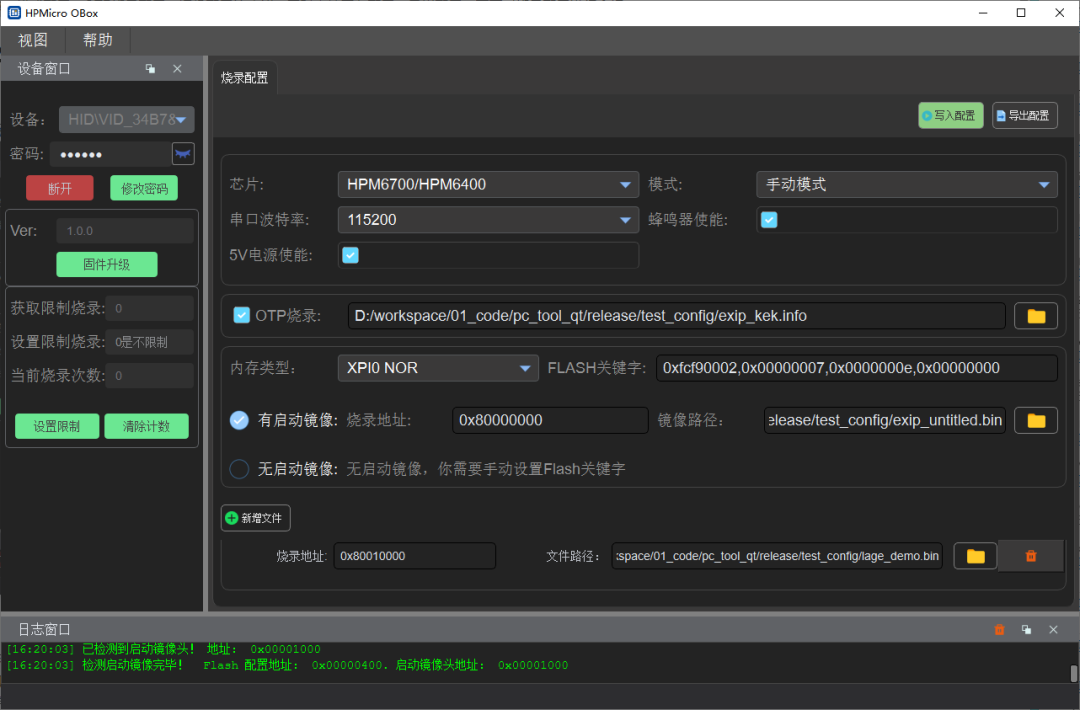The height and width of the screenshot is (710, 1080).
Task: Close the log window panel
Action: coord(1053,629)
